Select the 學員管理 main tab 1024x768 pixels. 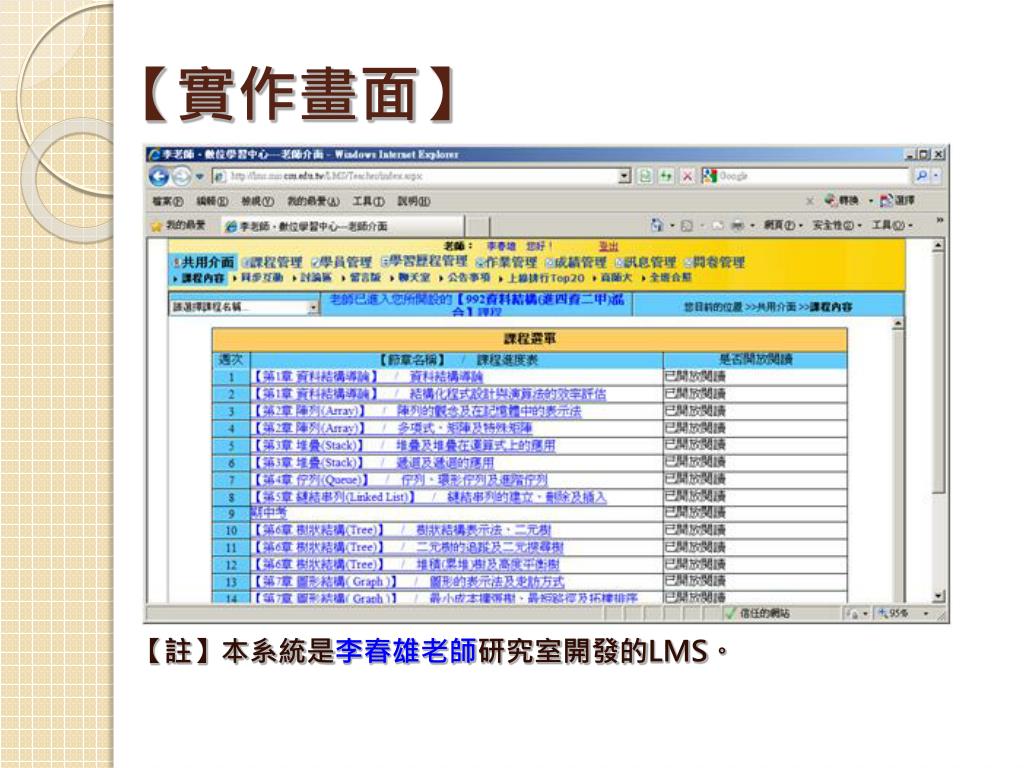click(x=342, y=263)
